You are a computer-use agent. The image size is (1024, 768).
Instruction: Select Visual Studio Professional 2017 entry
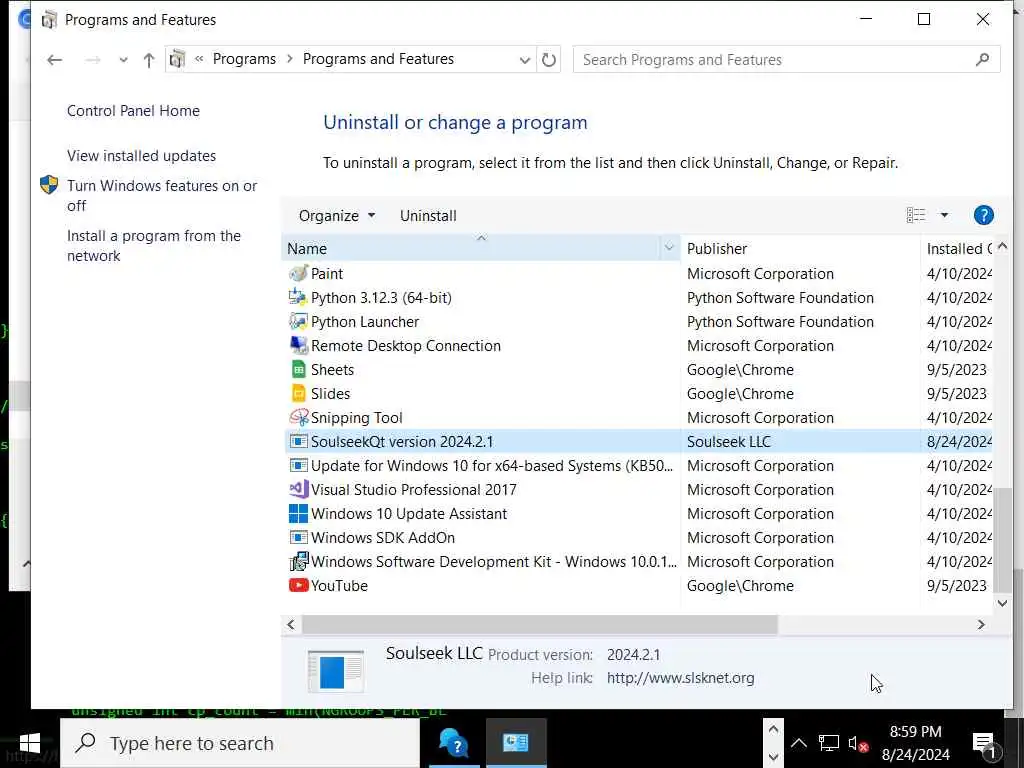coord(413,490)
